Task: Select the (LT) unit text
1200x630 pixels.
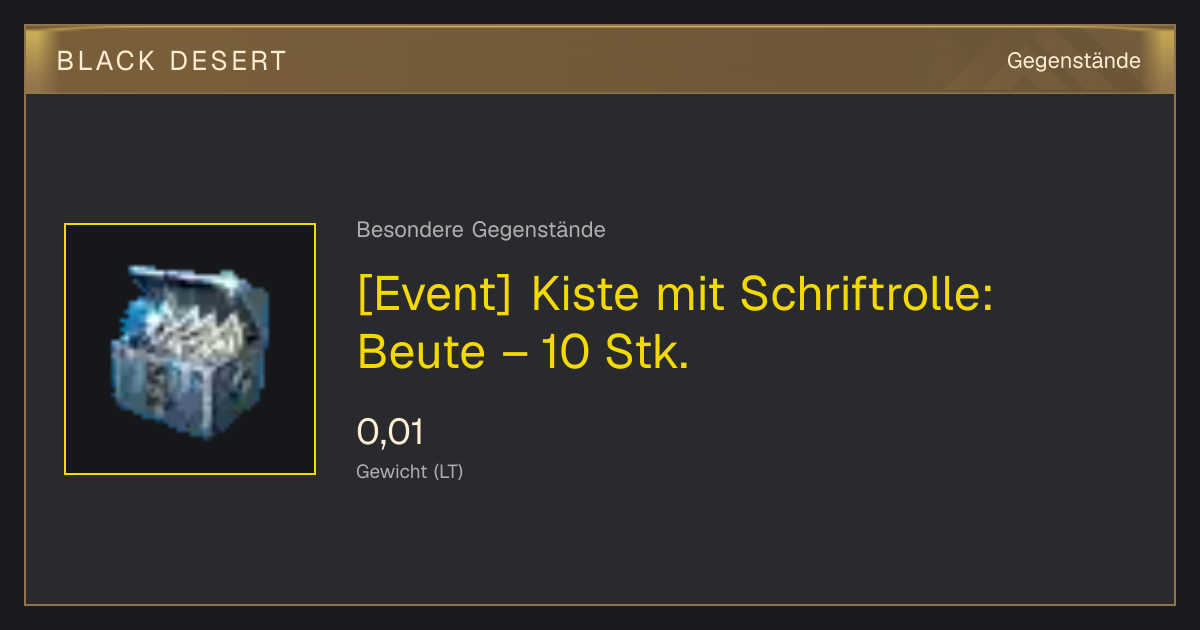Action: pos(448,472)
